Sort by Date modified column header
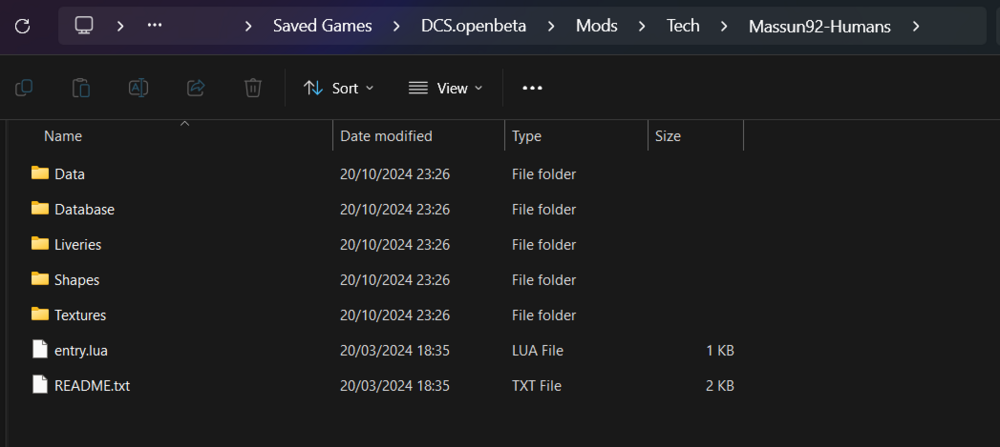This screenshot has height=447, width=1000. click(x=386, y=136)
